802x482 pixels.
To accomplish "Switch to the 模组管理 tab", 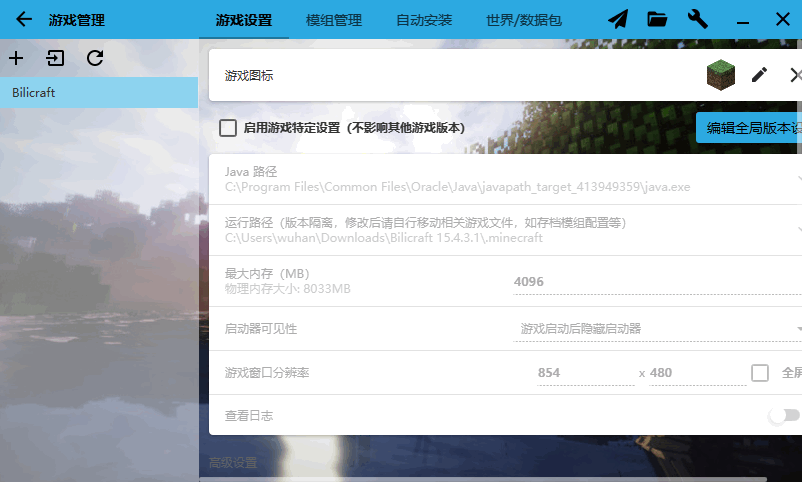I will (333, 20).
